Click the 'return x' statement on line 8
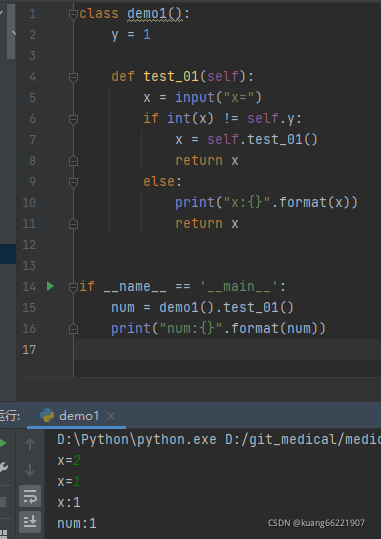This screenshot has height=539, width=381. [207, 161]
